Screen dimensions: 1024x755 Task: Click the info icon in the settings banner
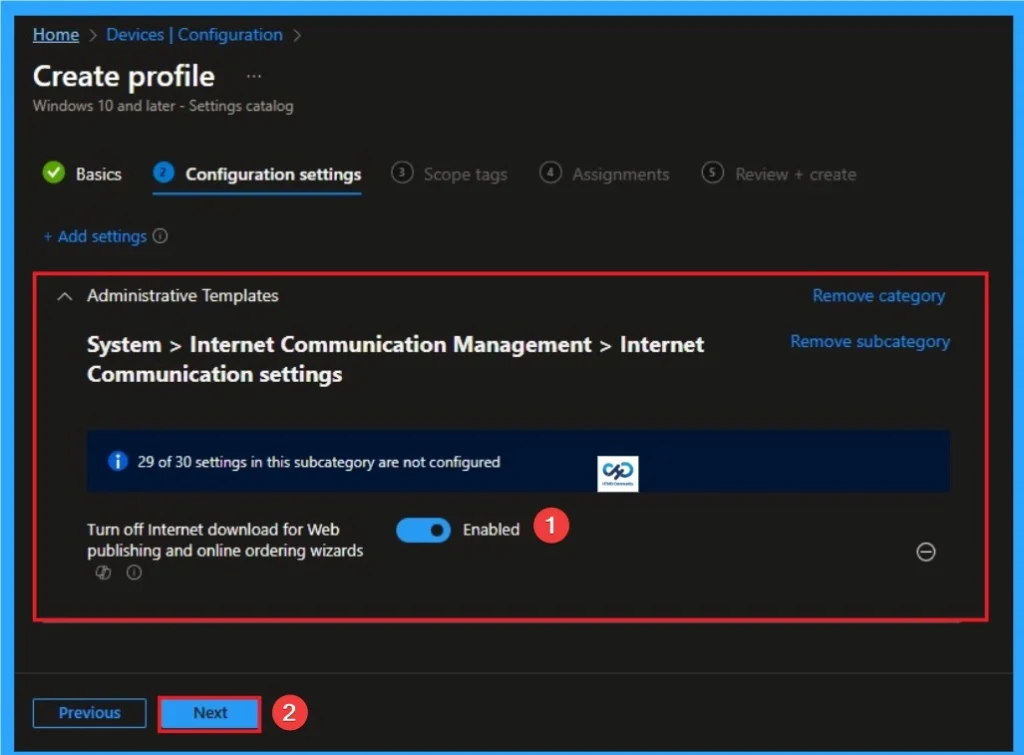117,462
